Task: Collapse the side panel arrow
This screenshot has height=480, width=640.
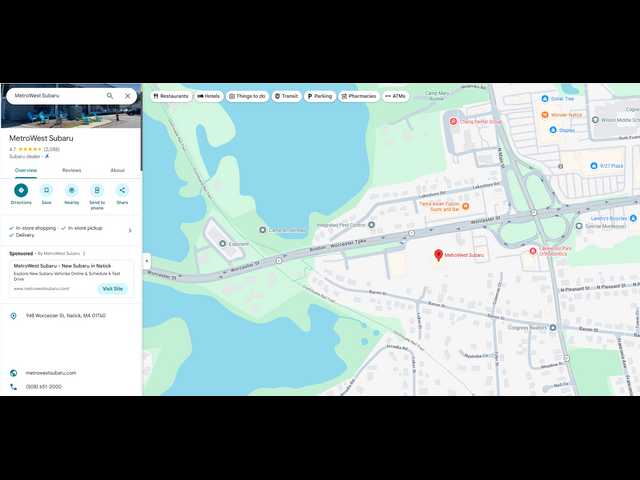Action: click(147, 261)
